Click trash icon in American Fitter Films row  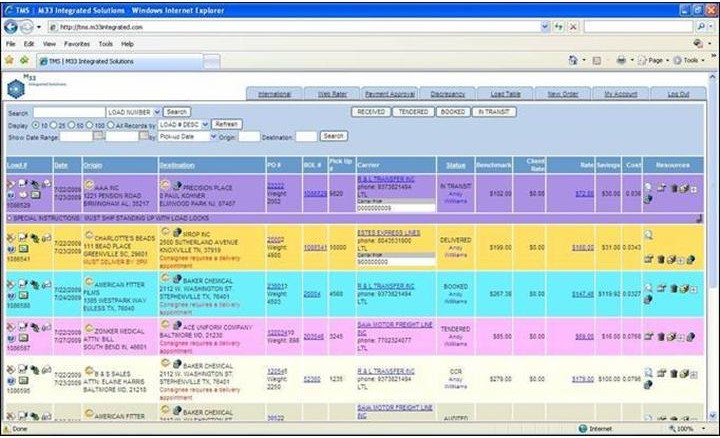pyautogui.click(x=674, y=288)
